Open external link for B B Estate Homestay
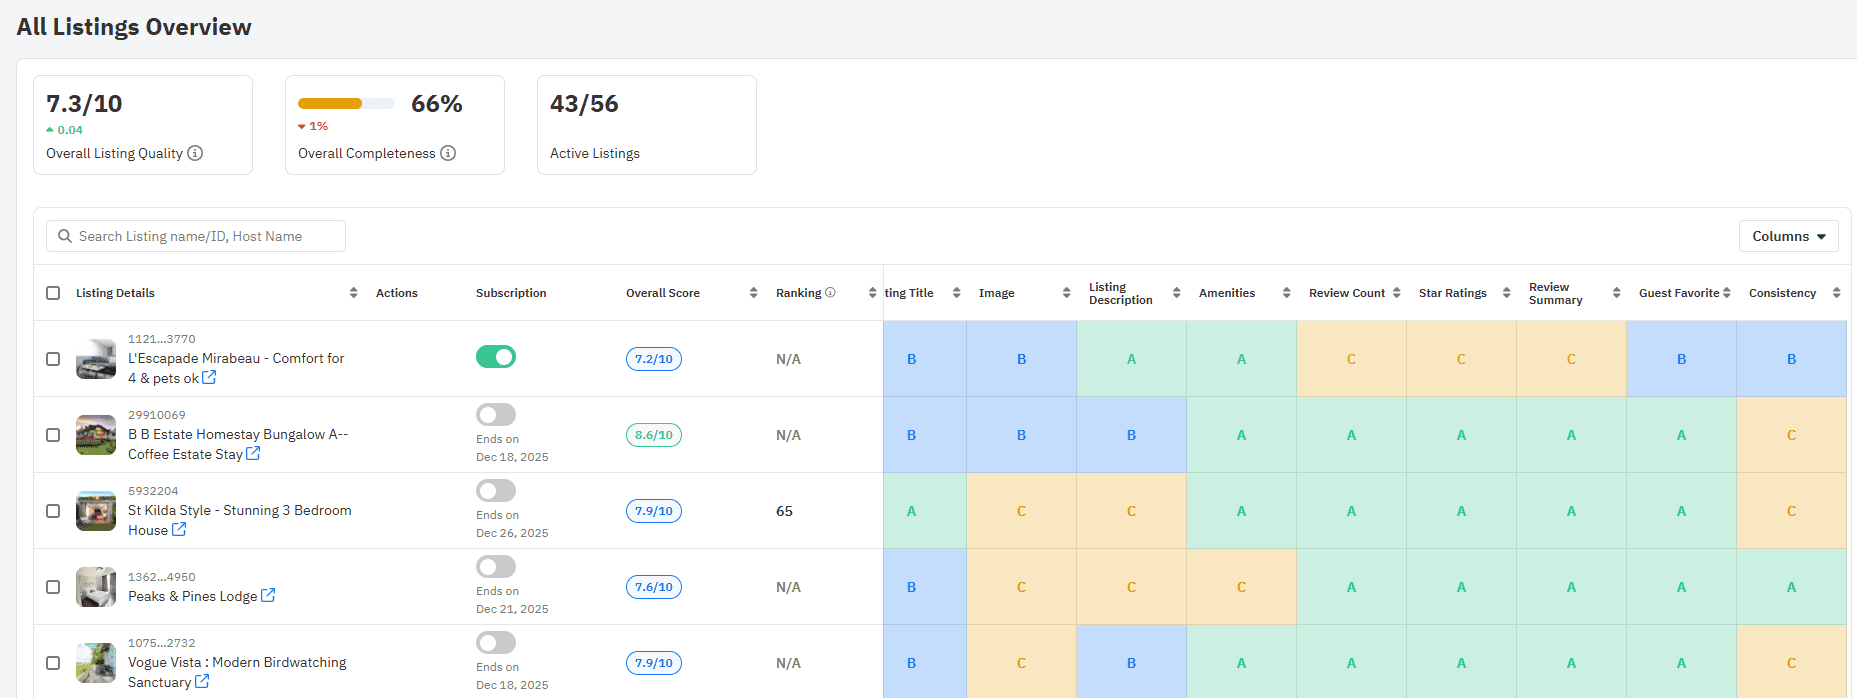1857x698 pixels. (253, 454)
